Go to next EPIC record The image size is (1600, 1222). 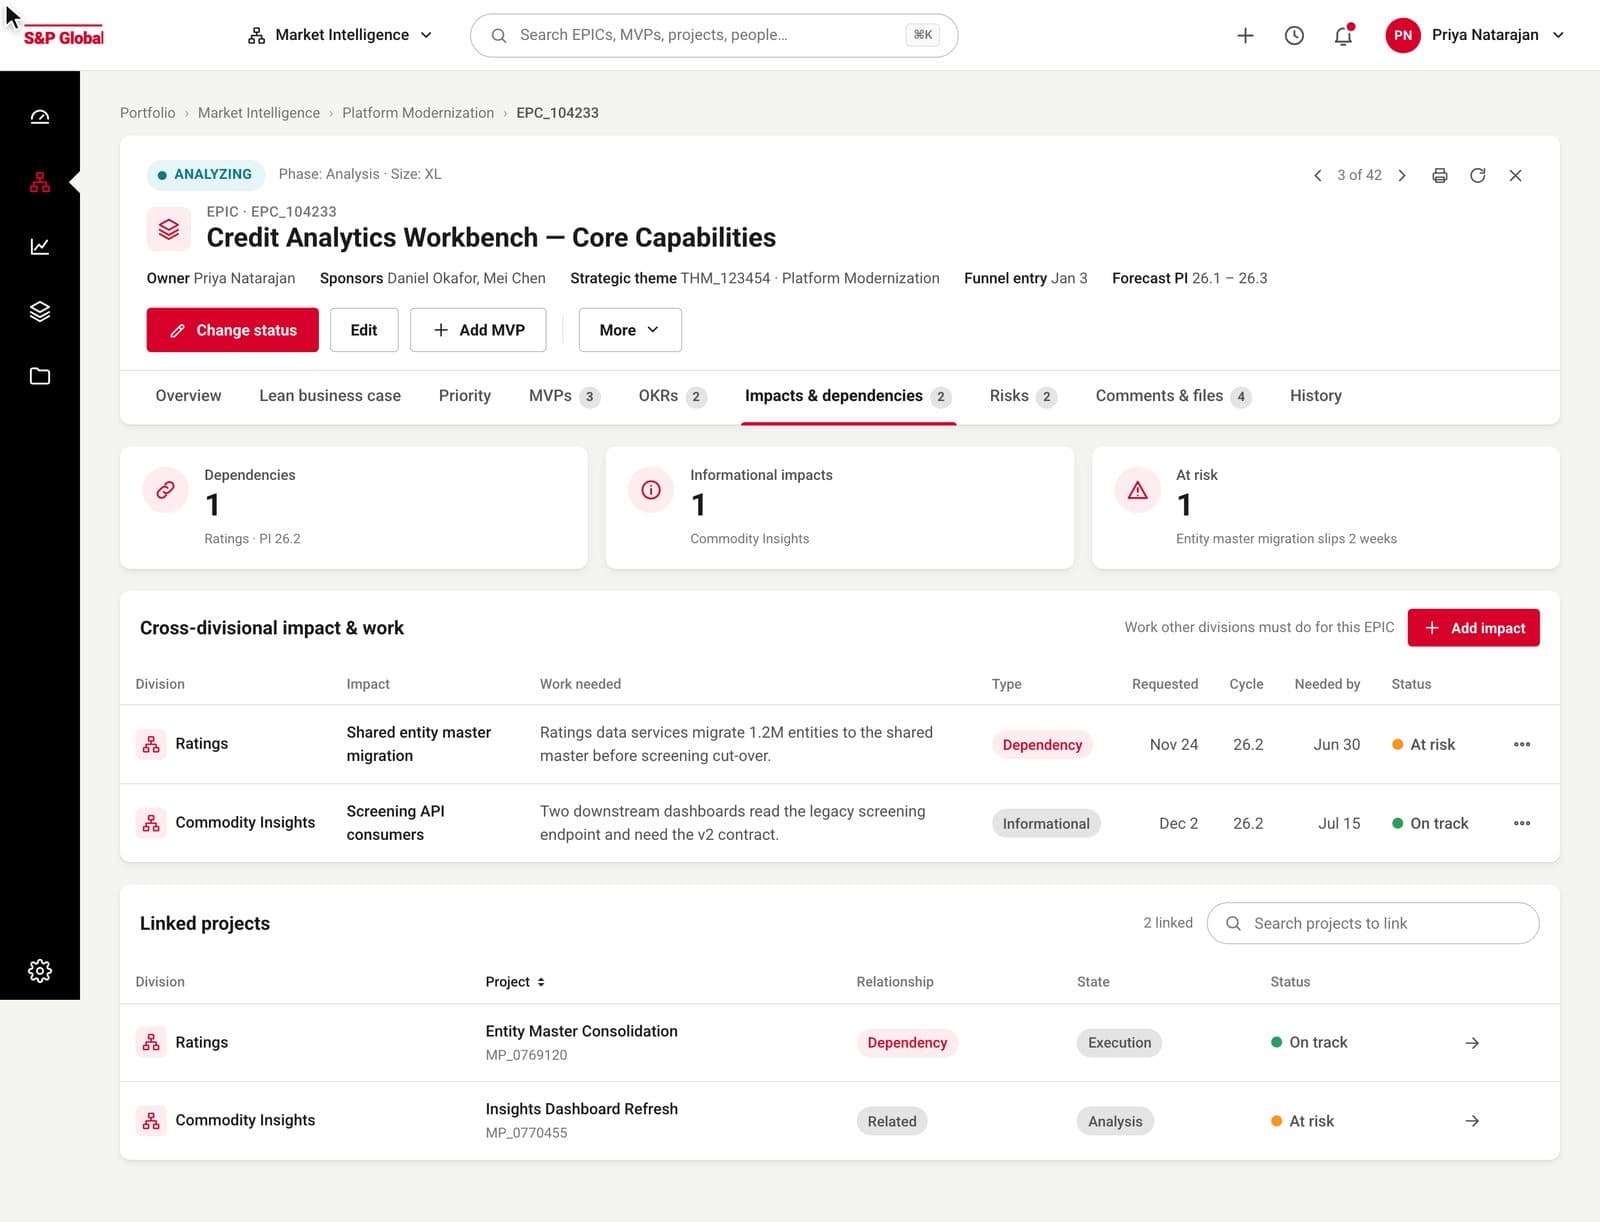(1402, 175)
